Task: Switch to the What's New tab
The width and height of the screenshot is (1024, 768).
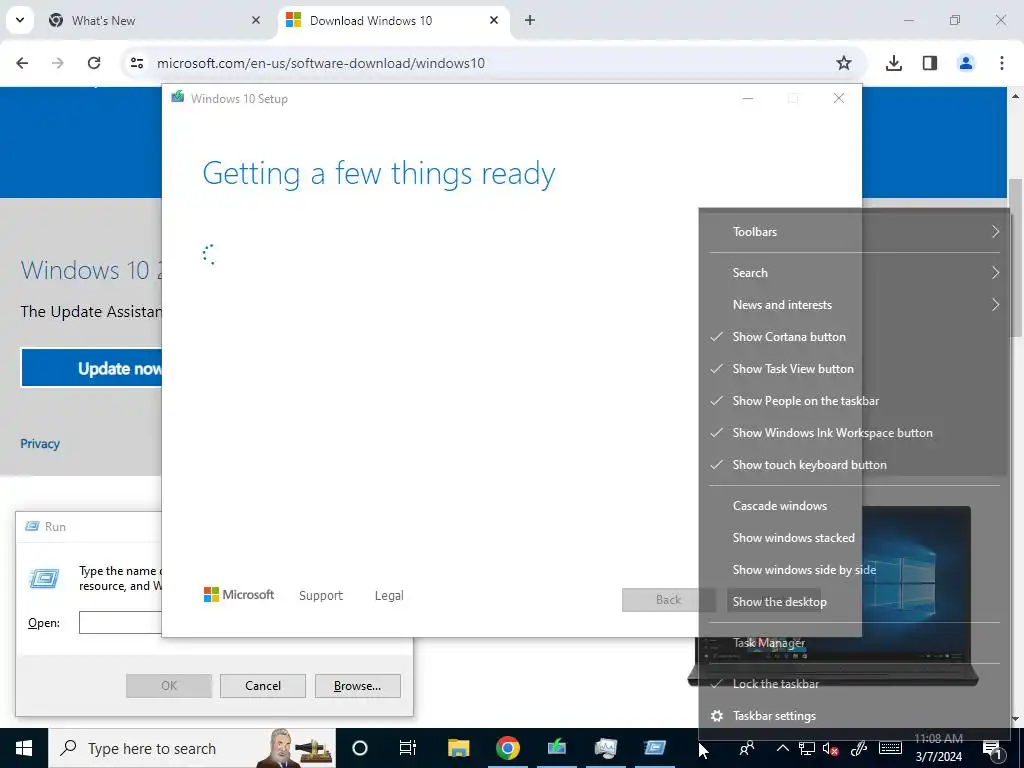Action: pyautogui.click(x=155, y=20)
